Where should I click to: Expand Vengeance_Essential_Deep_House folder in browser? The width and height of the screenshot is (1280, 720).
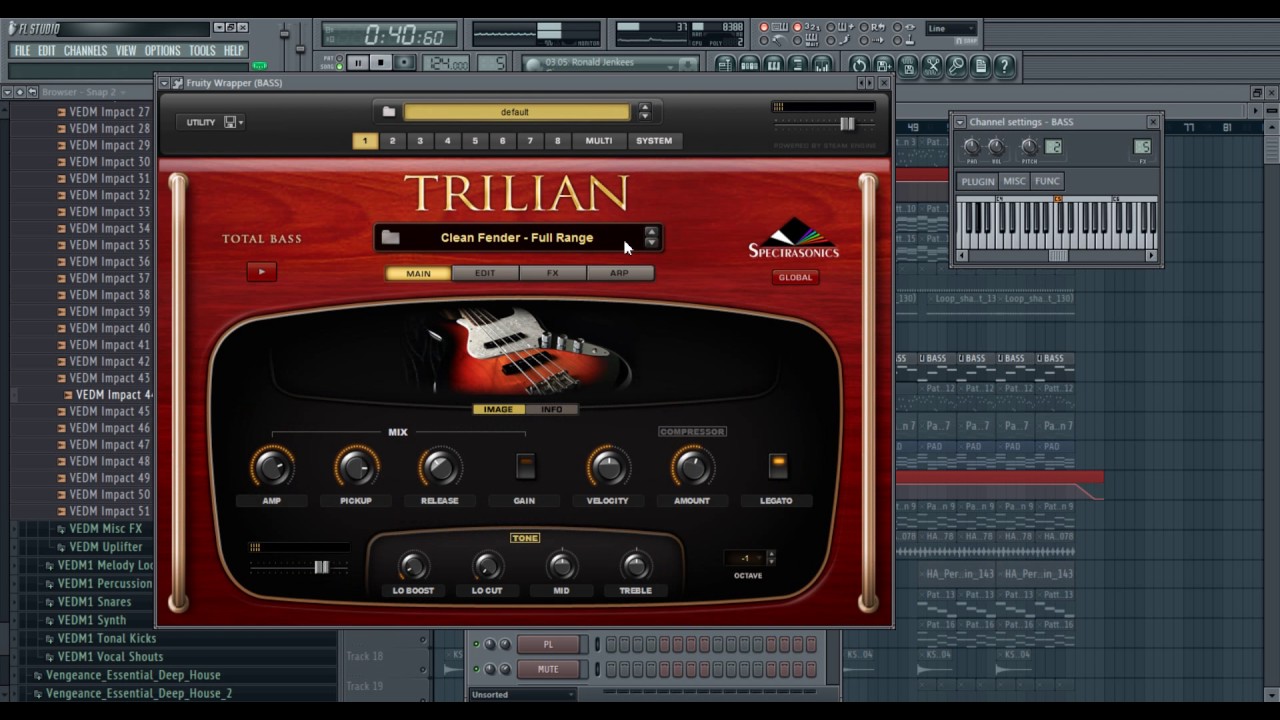pos(133,675)
